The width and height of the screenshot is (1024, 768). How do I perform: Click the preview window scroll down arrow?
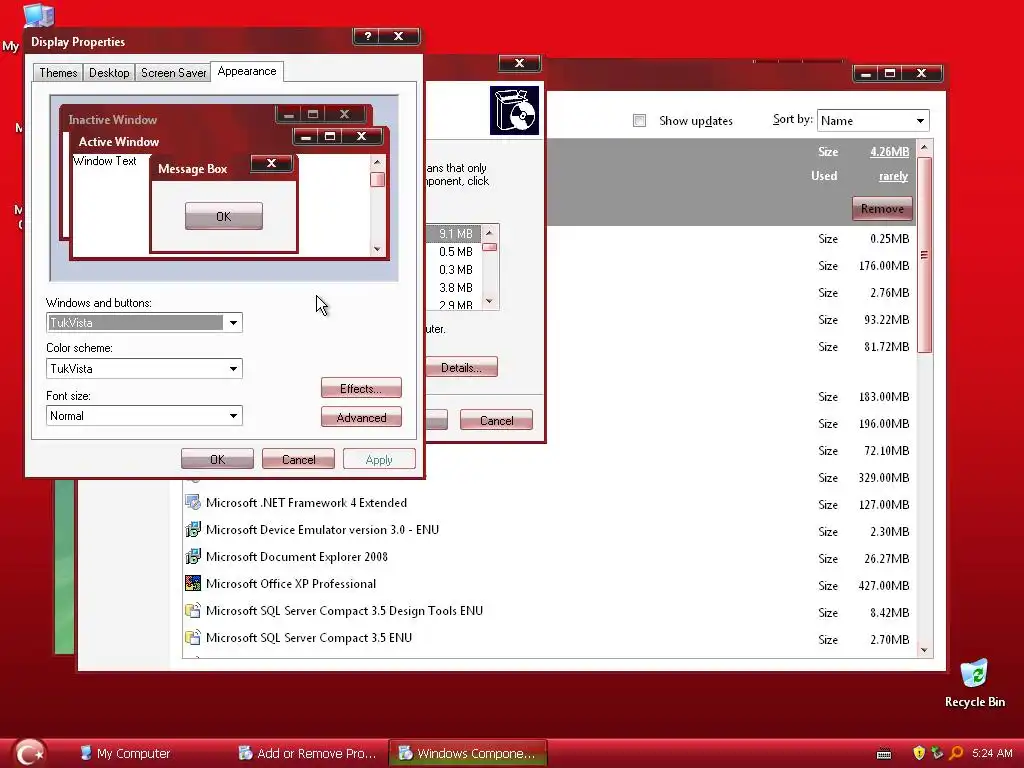point(377,249)
